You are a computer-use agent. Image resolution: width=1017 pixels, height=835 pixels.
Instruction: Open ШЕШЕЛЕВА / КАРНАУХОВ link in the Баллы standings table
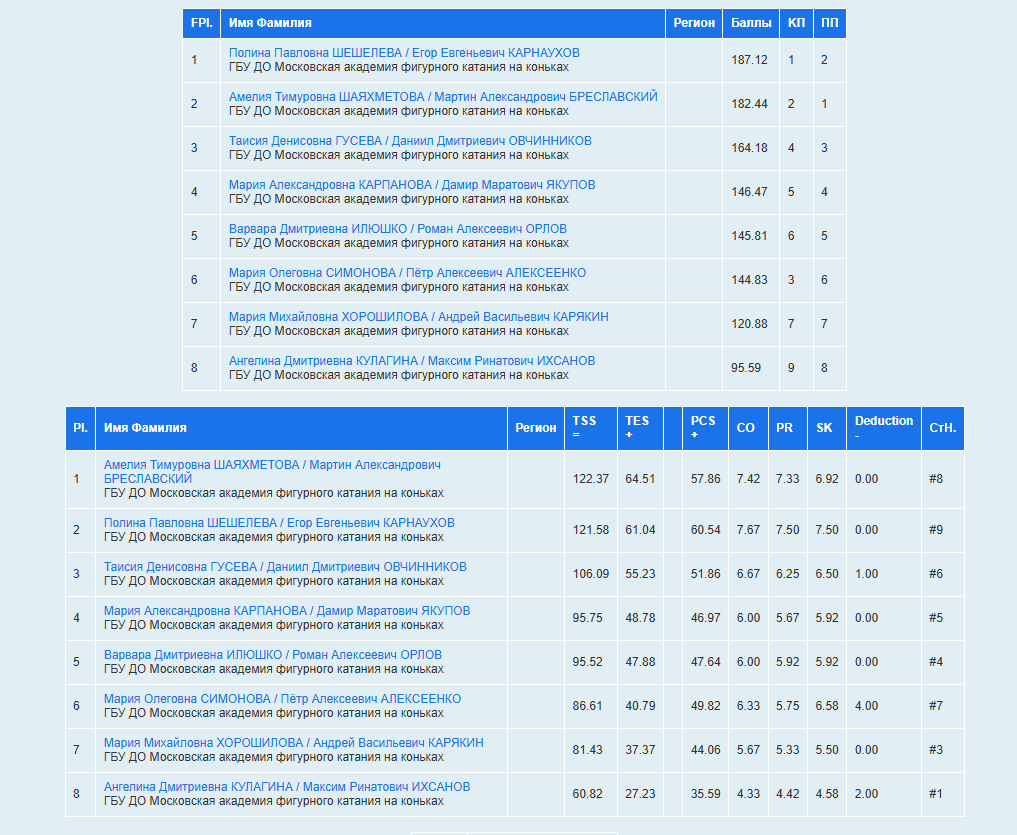(x=404, y=53)
